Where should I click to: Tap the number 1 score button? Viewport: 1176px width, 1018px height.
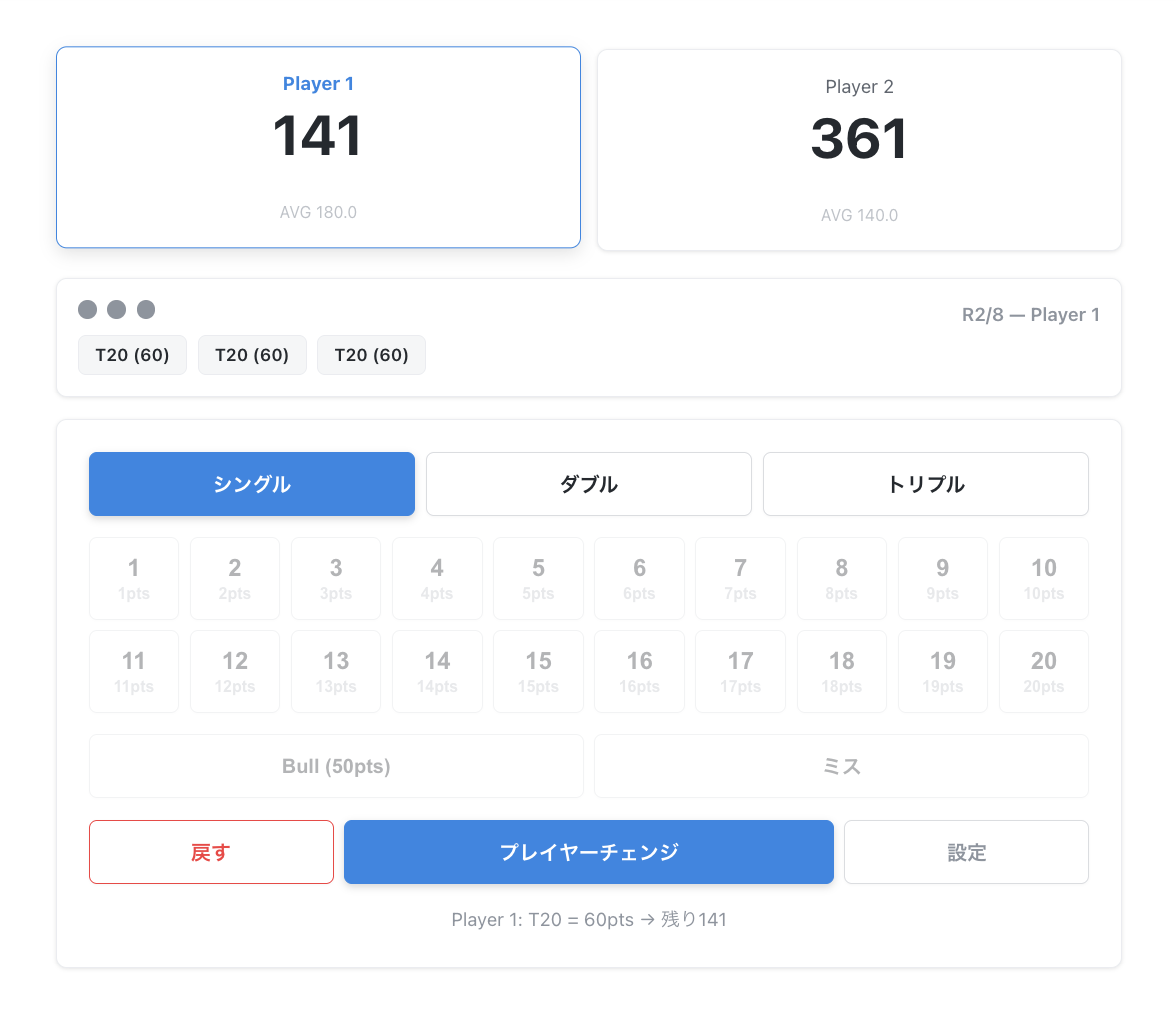pyautogui.click(x=134, y=578)
